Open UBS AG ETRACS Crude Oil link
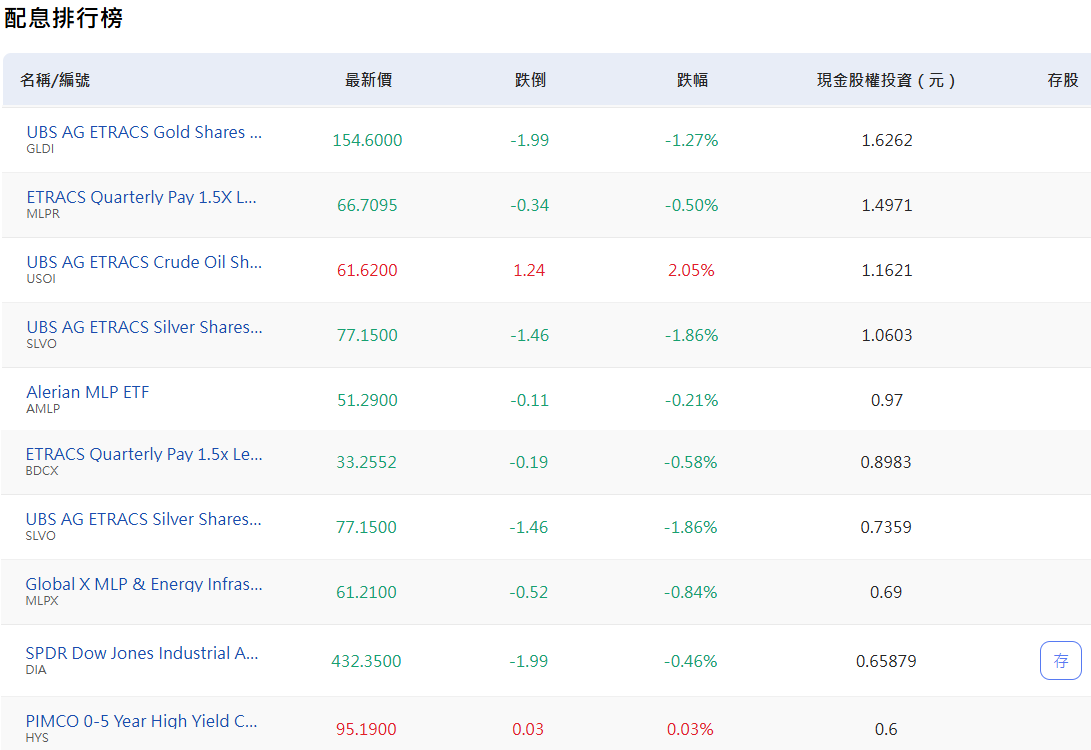The height and width of the screenshot is (750, 1091). click(x=144, y=262)
